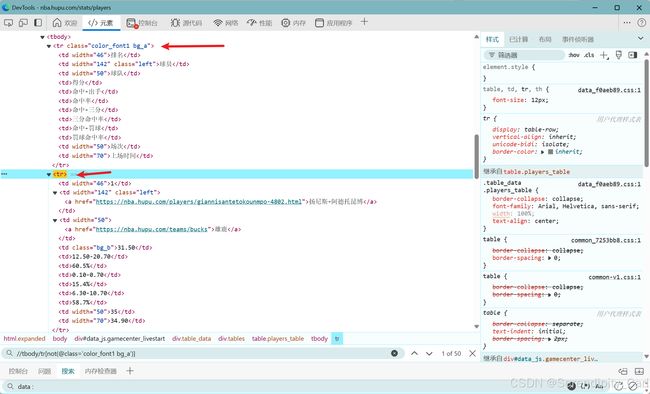Open common_7253bb8.css:1 source link

606,240
